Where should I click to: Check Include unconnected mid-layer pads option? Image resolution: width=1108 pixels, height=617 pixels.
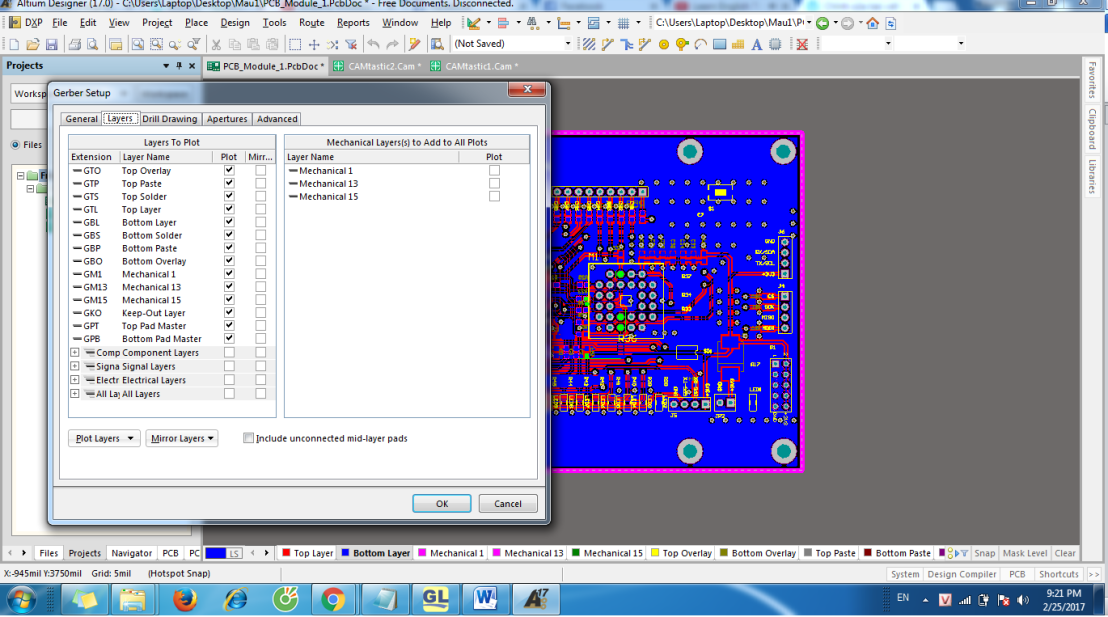tap(249, 438)
